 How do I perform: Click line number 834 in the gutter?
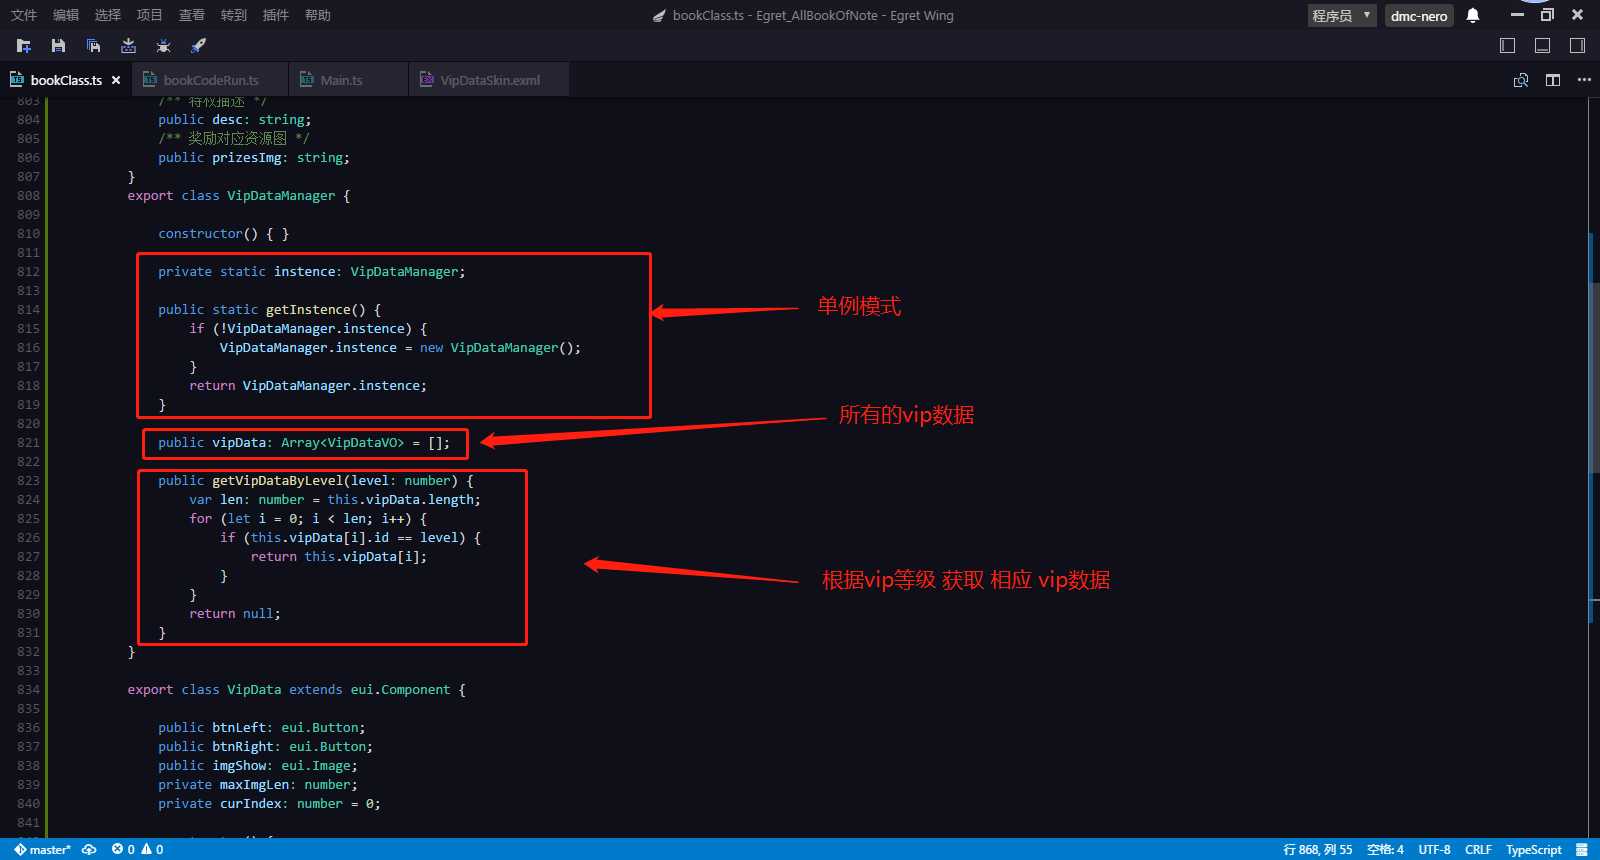(28, 690)
